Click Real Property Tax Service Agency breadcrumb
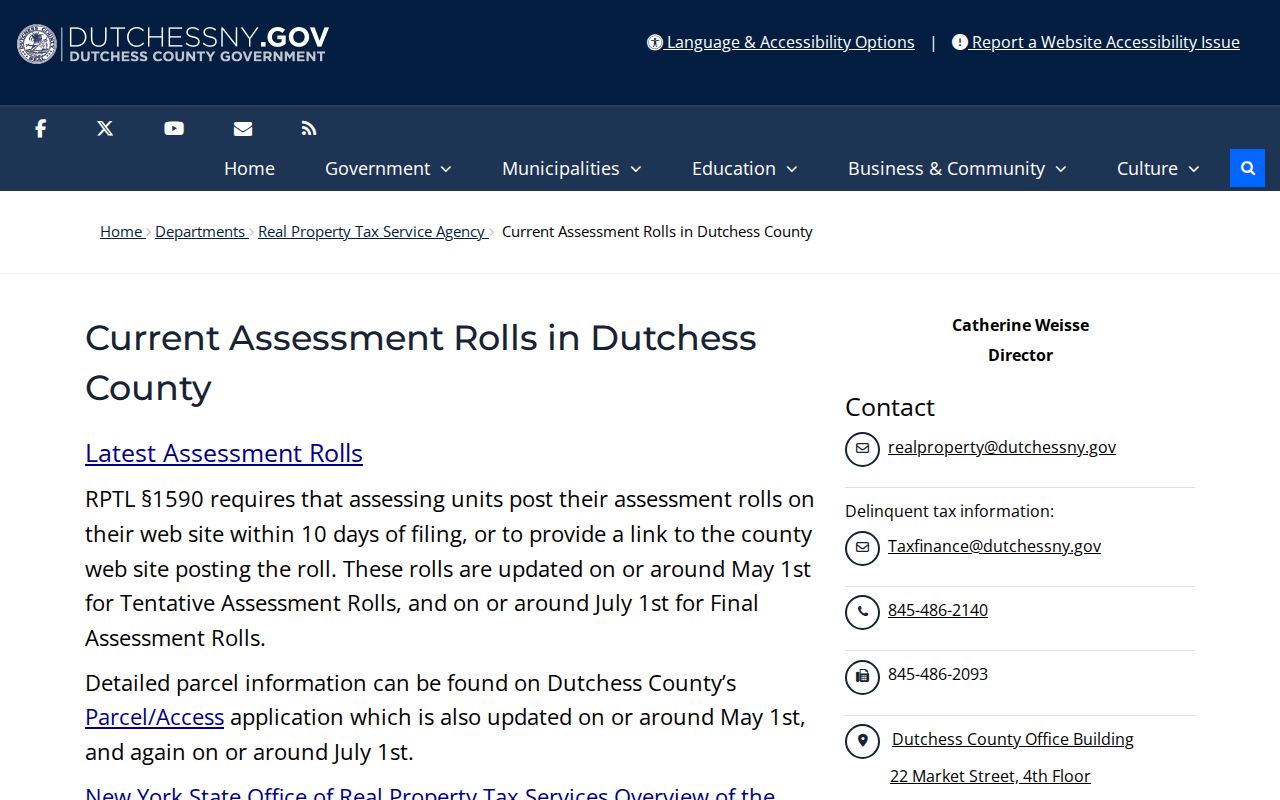This screenshot has height=800, width=1280. pos(372,231)
